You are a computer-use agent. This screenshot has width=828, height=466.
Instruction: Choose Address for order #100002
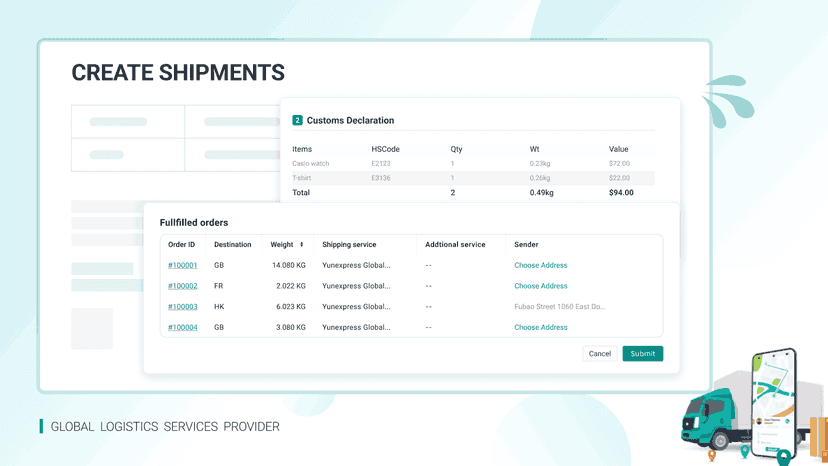tap(540, 286)
